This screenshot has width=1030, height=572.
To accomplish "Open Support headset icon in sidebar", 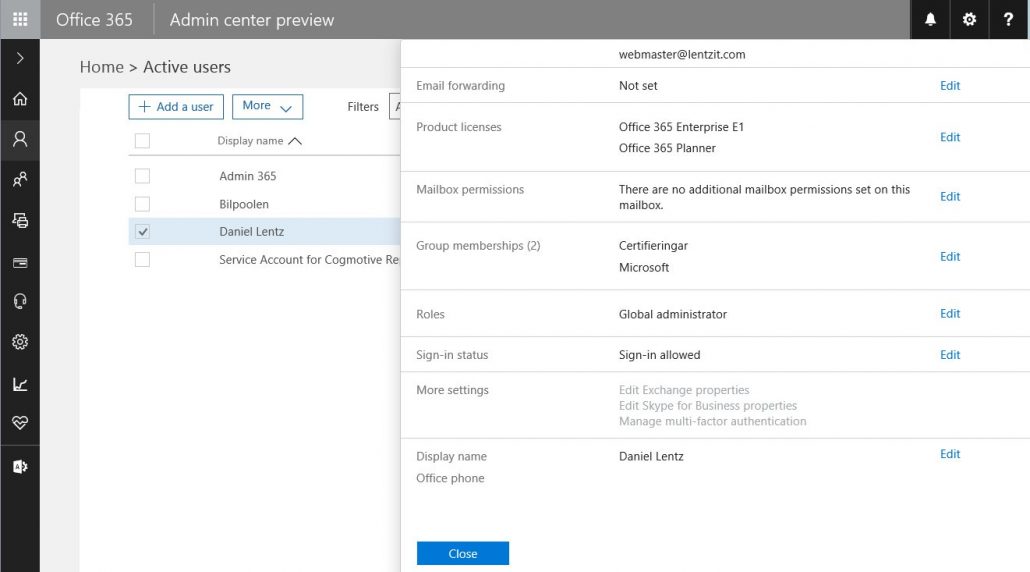I will coord(20,302).
